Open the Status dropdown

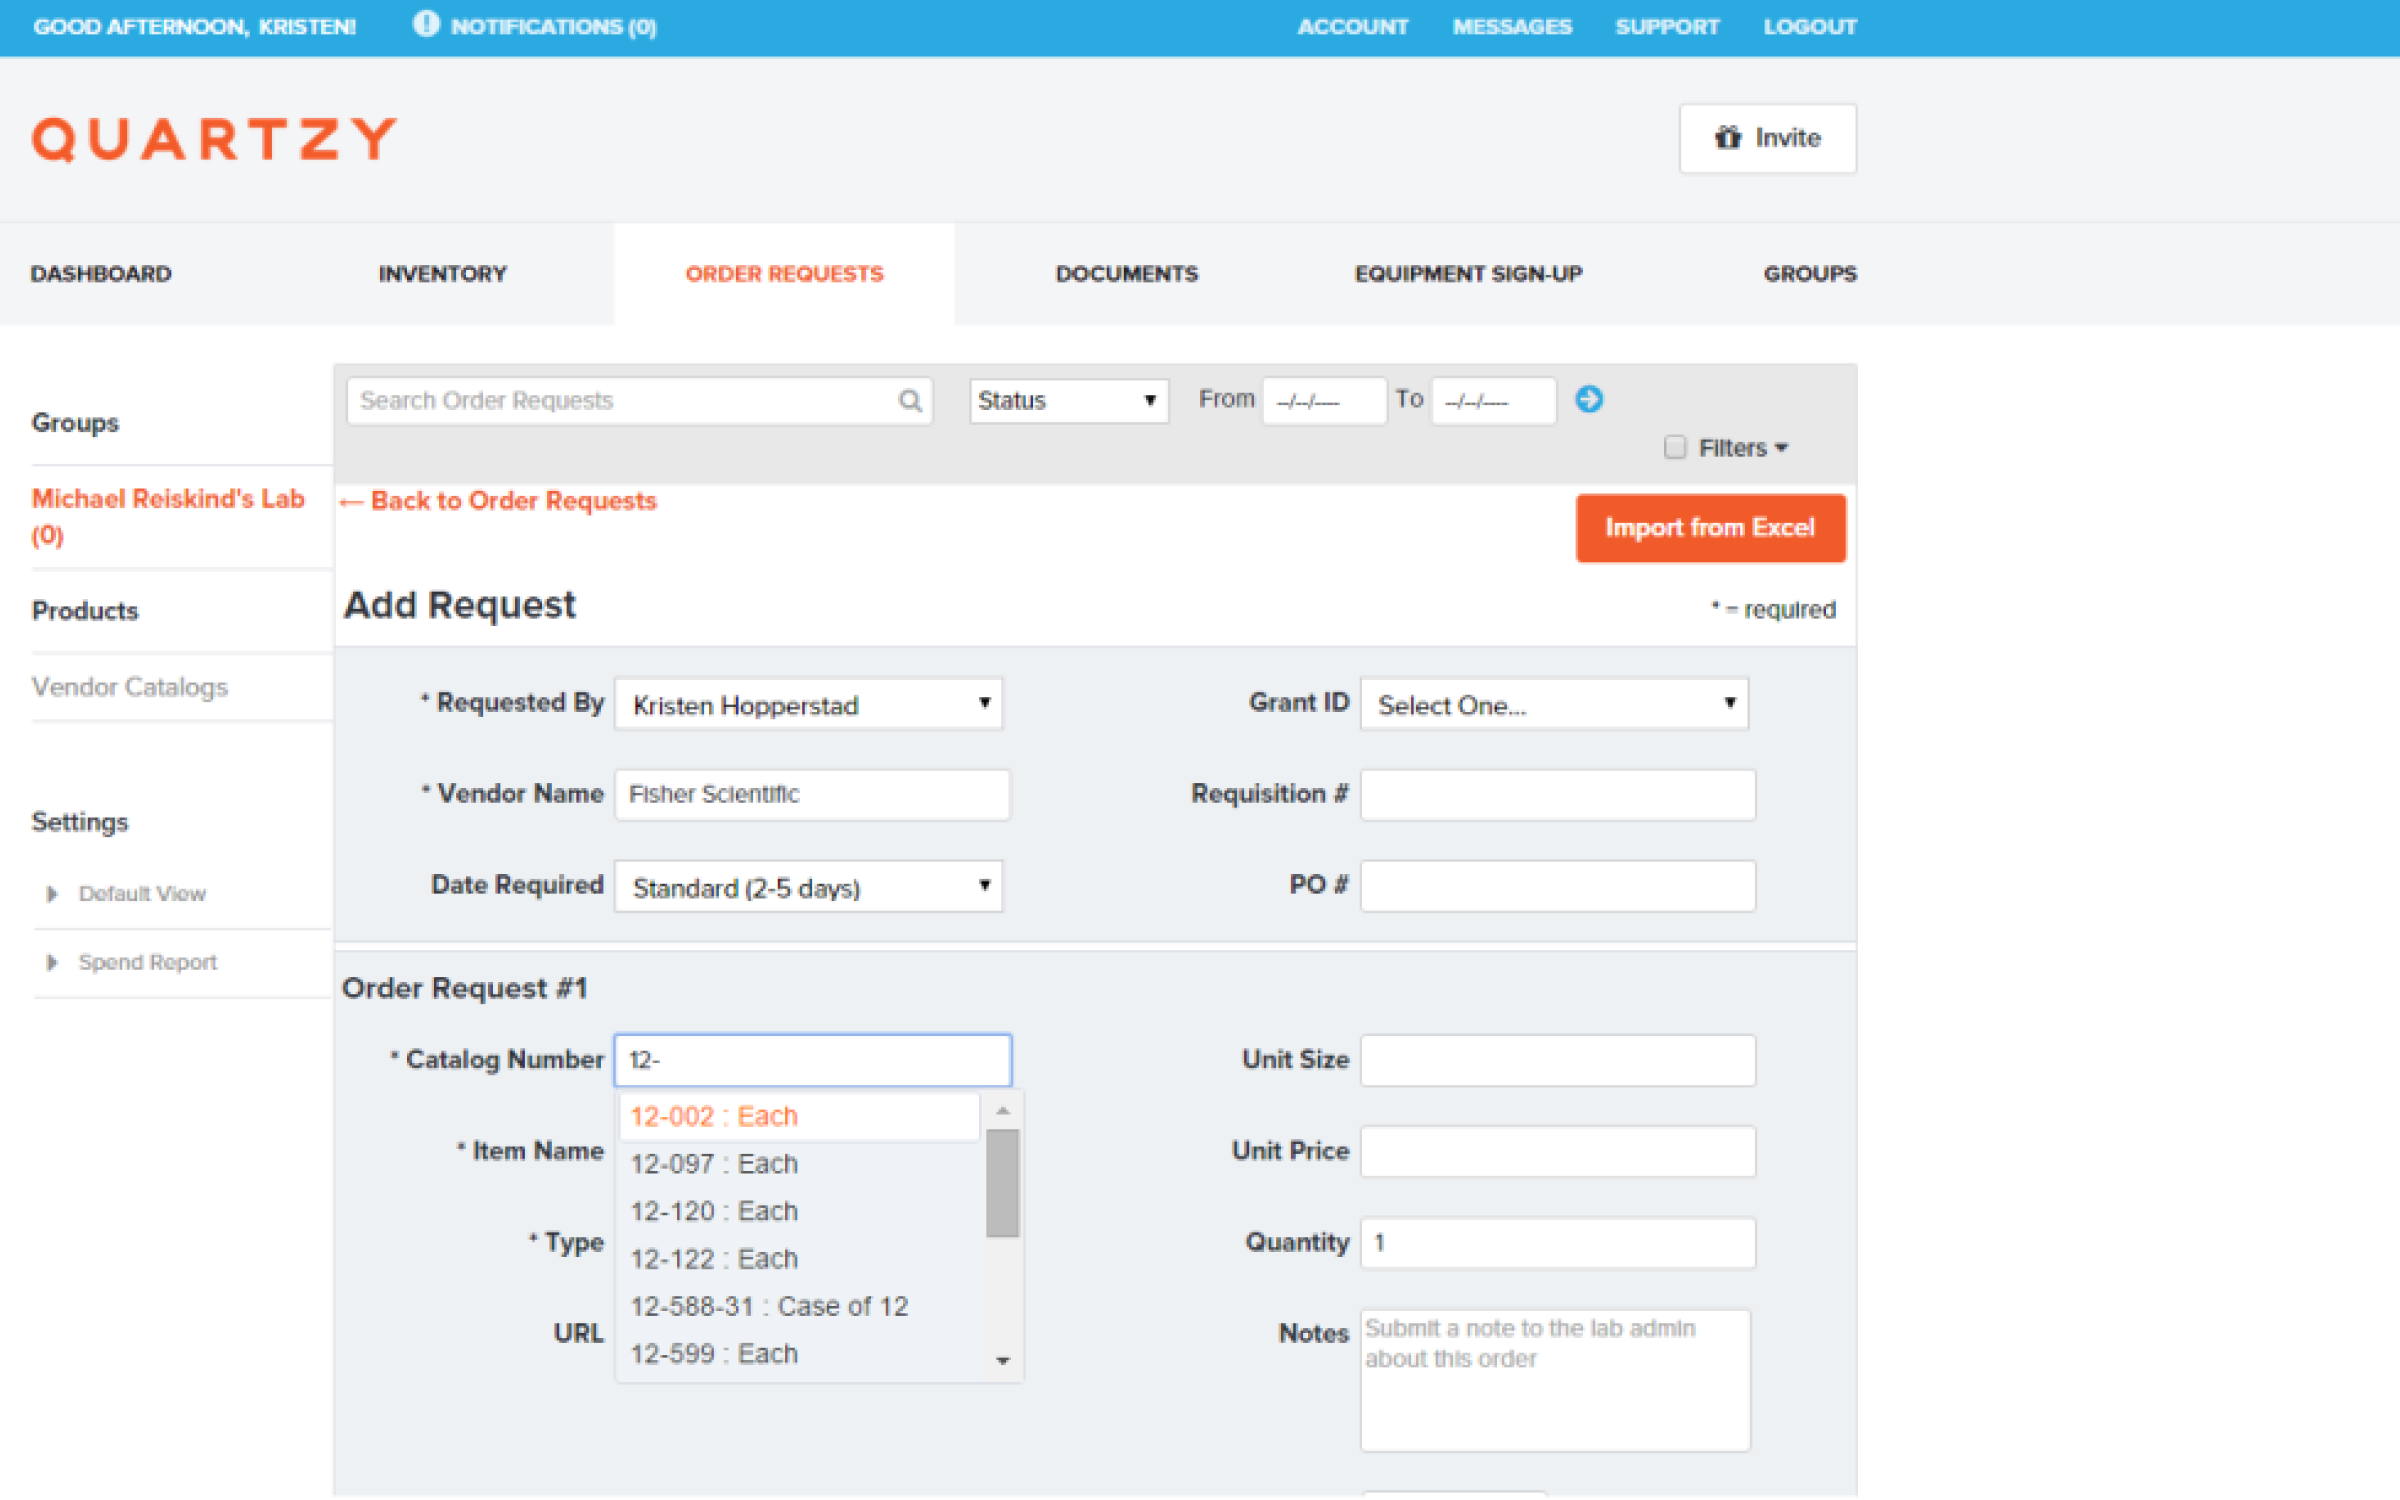point(1068,401)
